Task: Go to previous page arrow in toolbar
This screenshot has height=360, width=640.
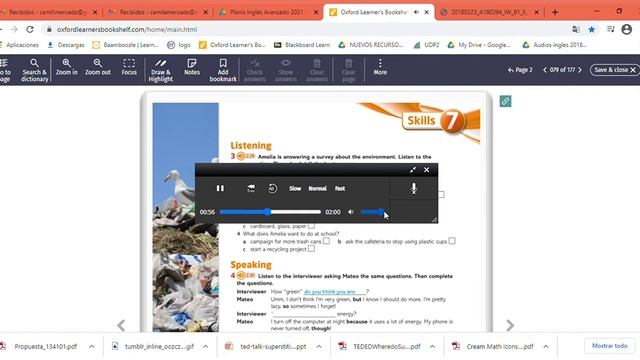Action: click(x=544, y=70)
